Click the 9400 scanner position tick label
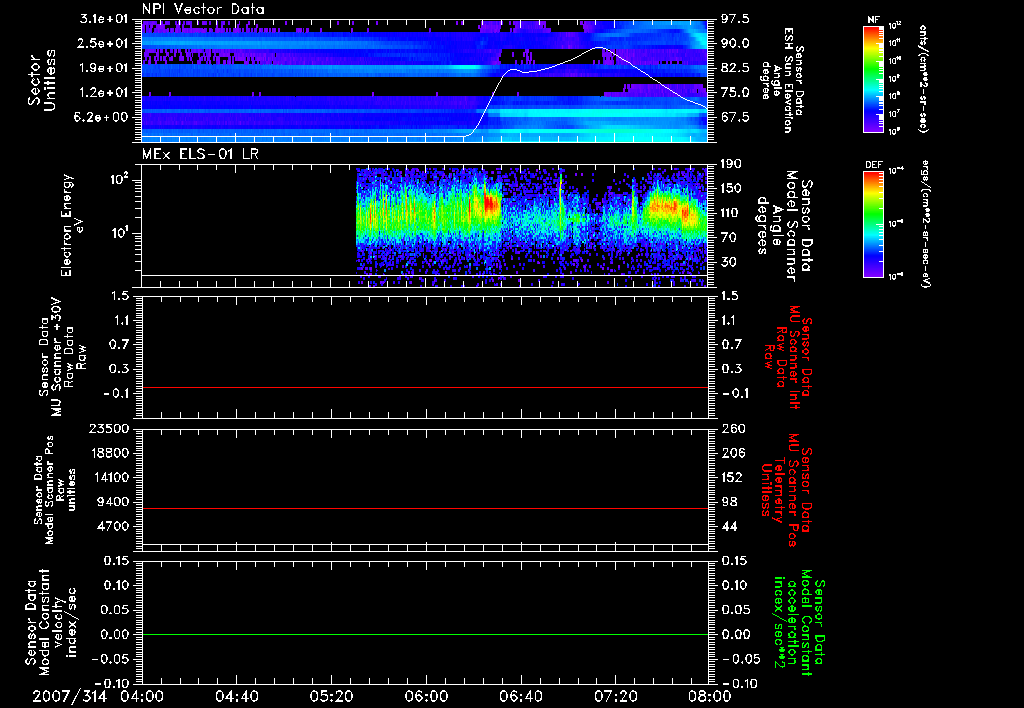 (x=114, y=502)
